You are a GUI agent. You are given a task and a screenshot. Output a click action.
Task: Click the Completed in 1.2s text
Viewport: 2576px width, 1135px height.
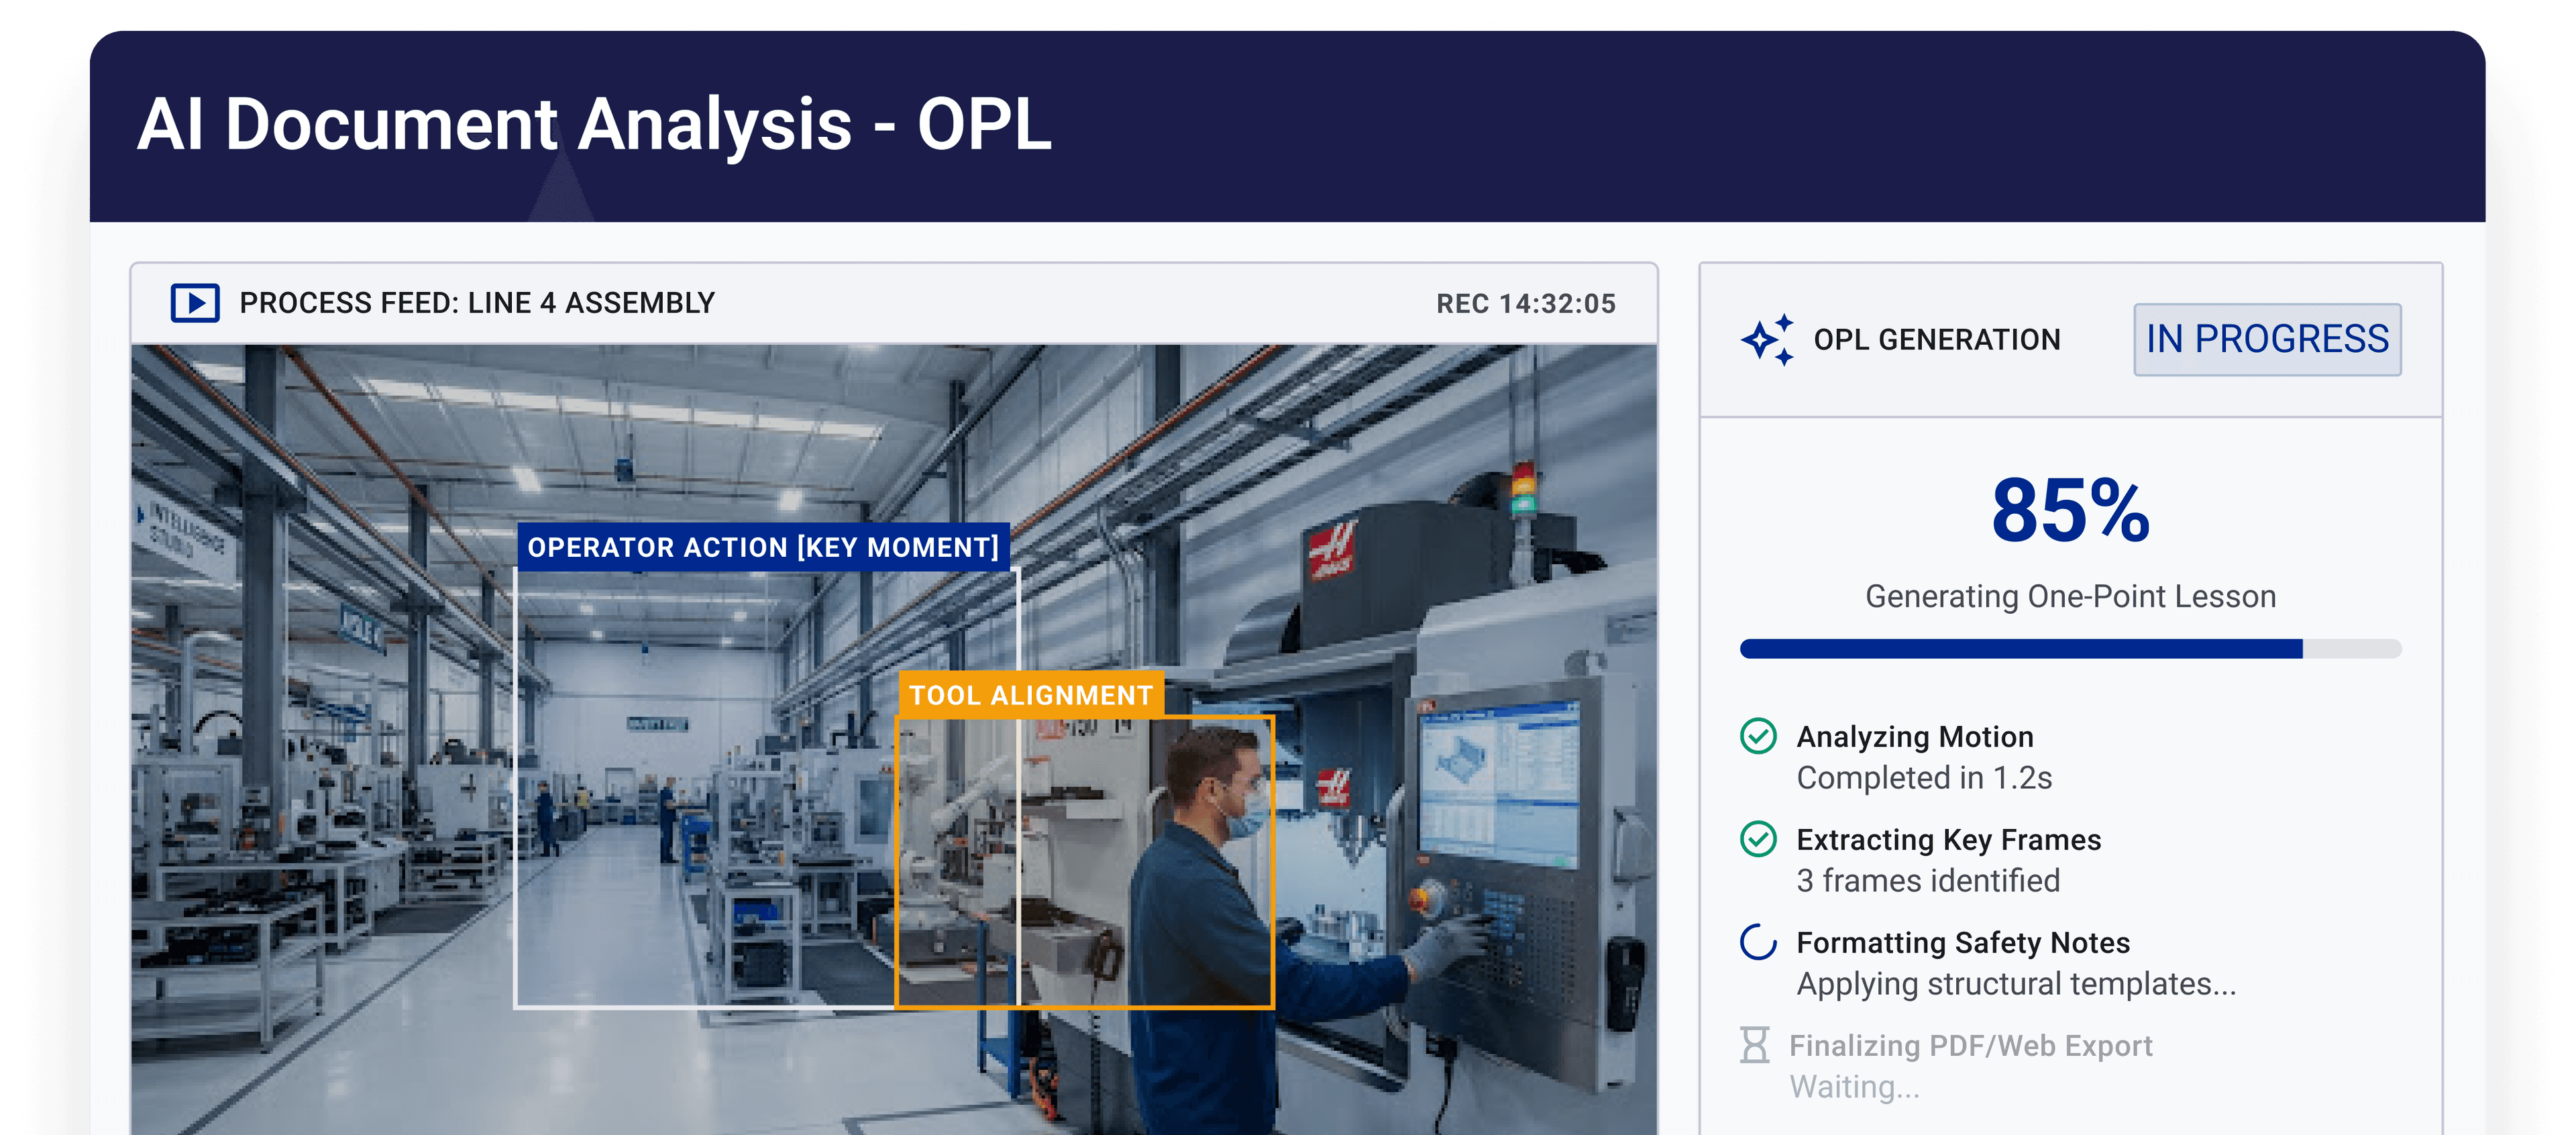point(1924,778)
